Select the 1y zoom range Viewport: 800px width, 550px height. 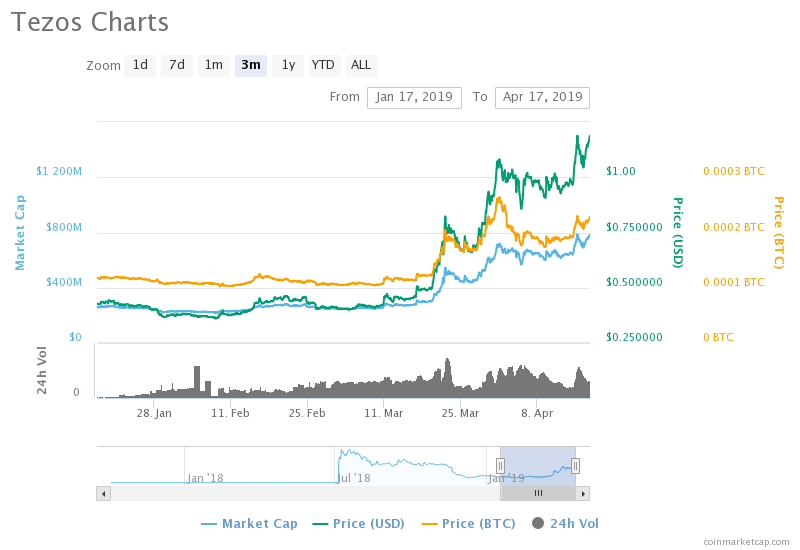288,65
